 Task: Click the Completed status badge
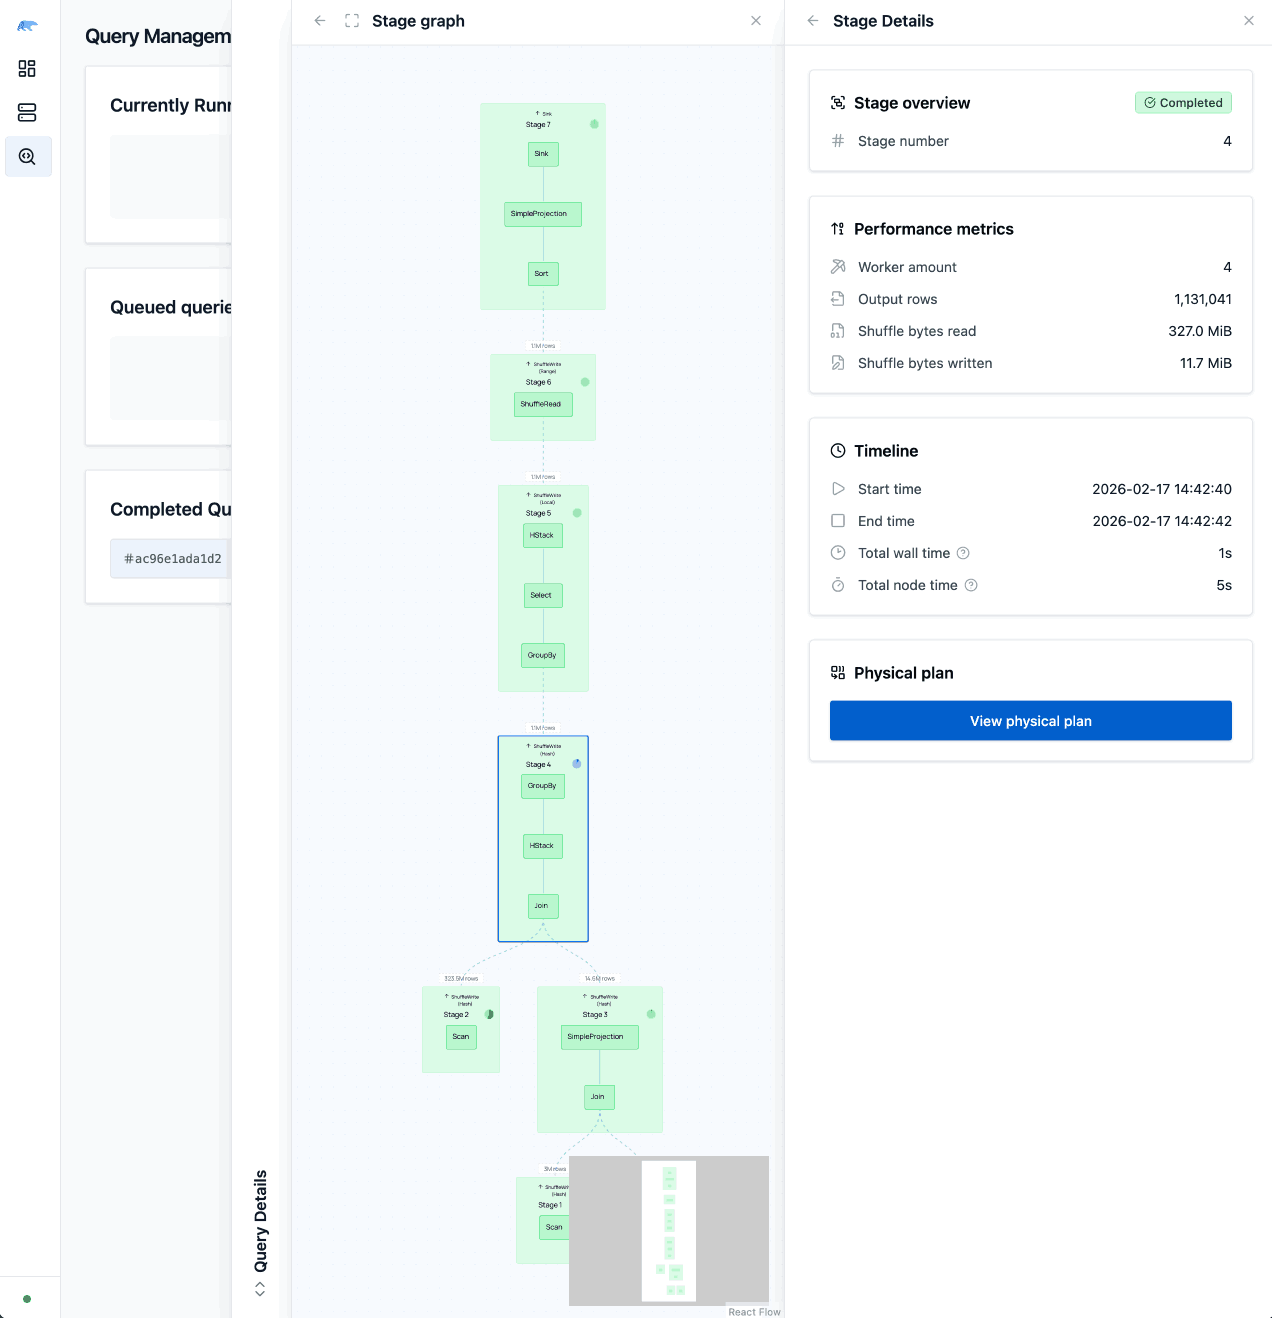1183,102
